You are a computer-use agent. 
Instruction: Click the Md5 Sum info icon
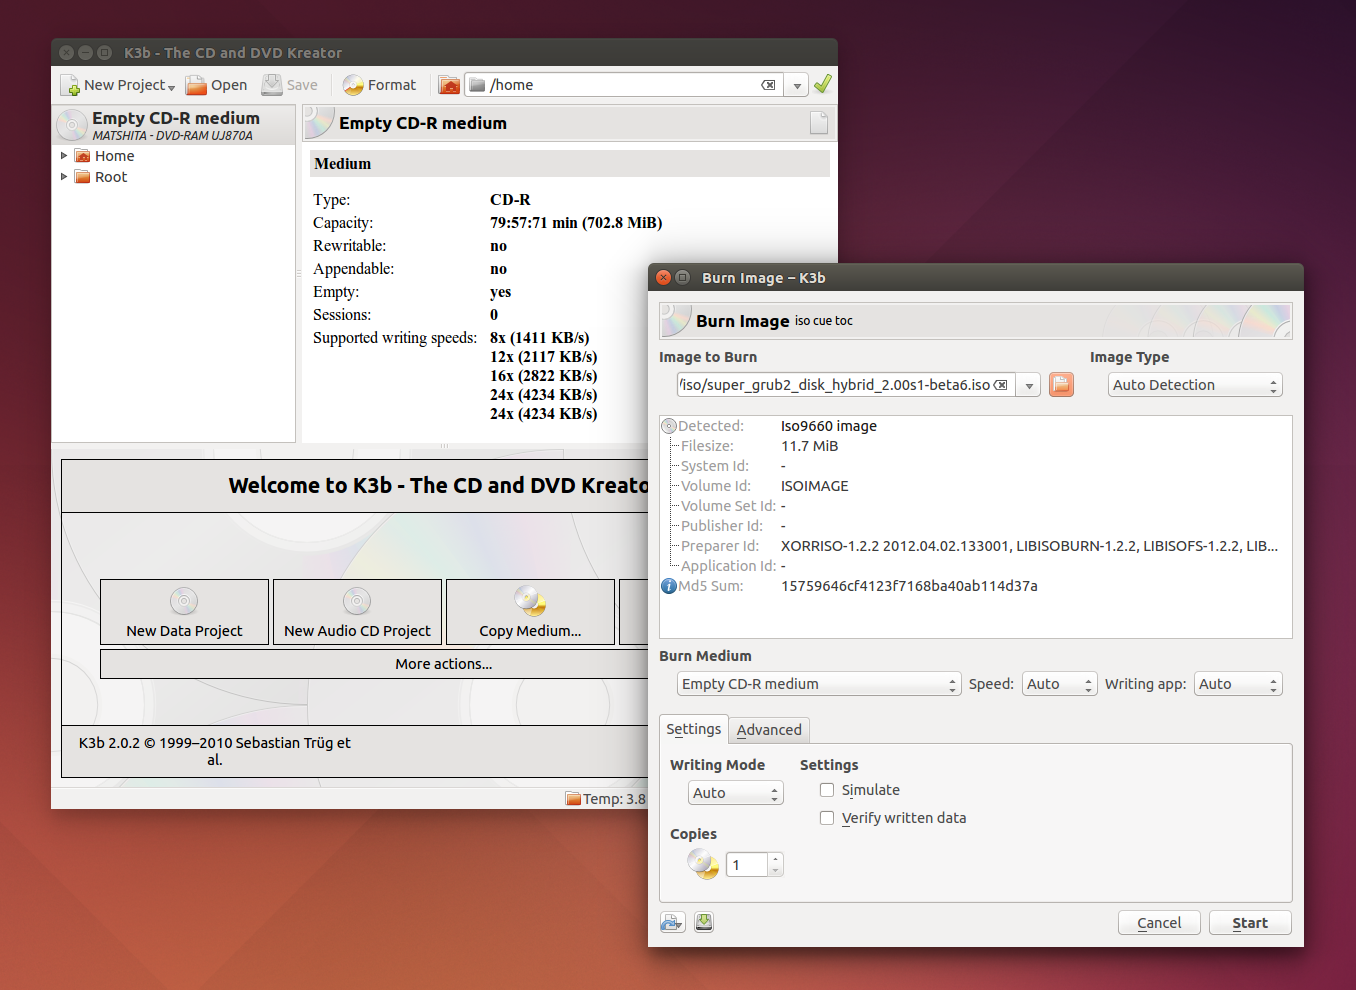pyautogui.click(x=669, y=586)
